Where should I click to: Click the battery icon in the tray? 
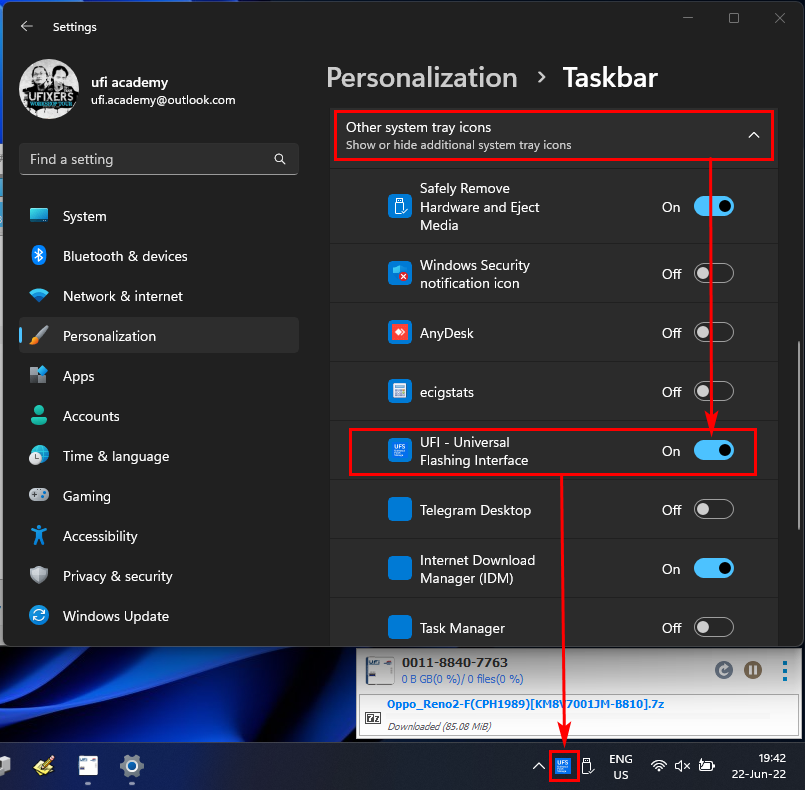coord(707,766)
